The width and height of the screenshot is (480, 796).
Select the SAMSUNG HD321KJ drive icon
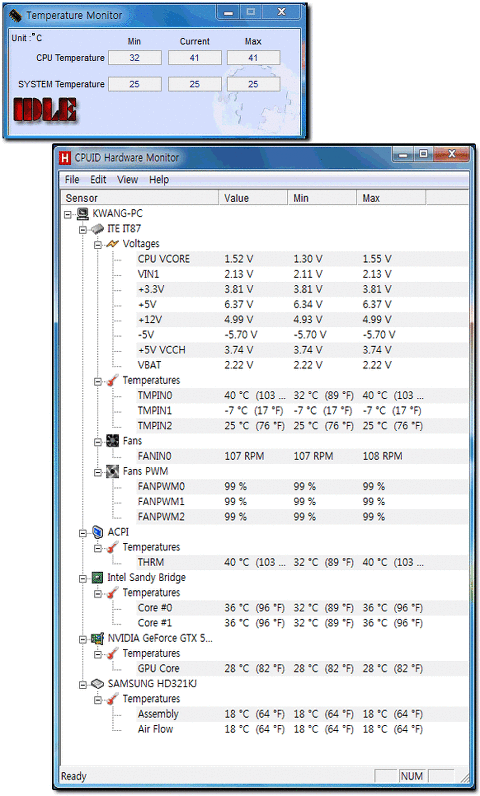click(97, 685)
